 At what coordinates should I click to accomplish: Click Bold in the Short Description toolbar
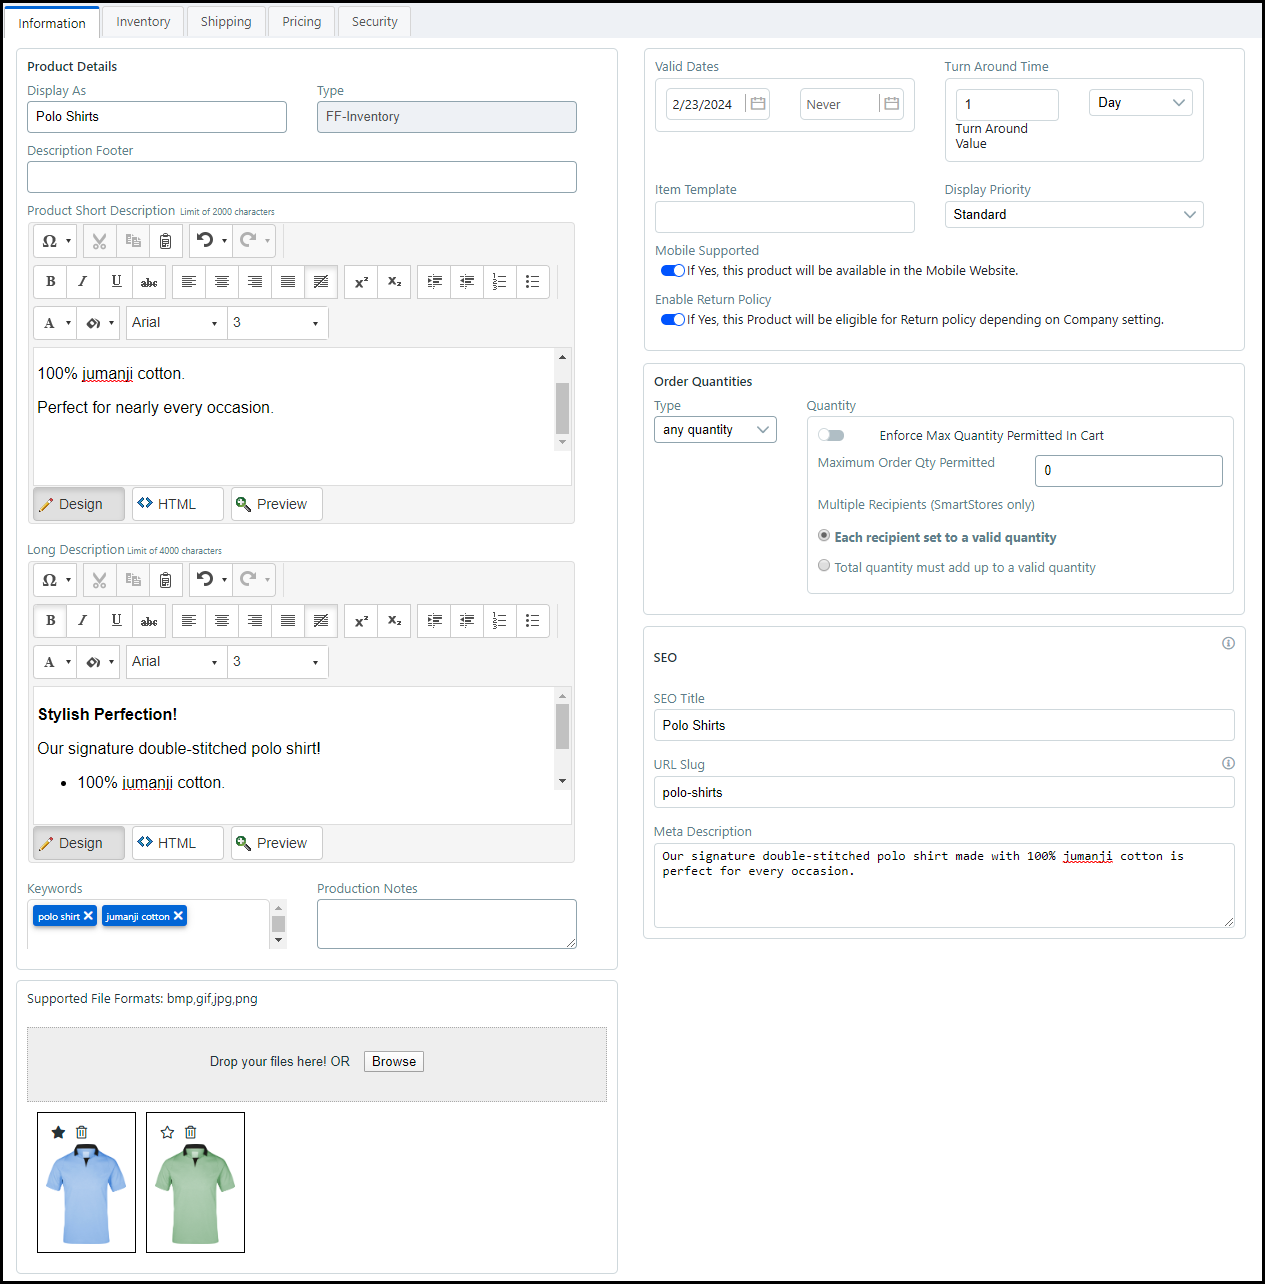50,282
